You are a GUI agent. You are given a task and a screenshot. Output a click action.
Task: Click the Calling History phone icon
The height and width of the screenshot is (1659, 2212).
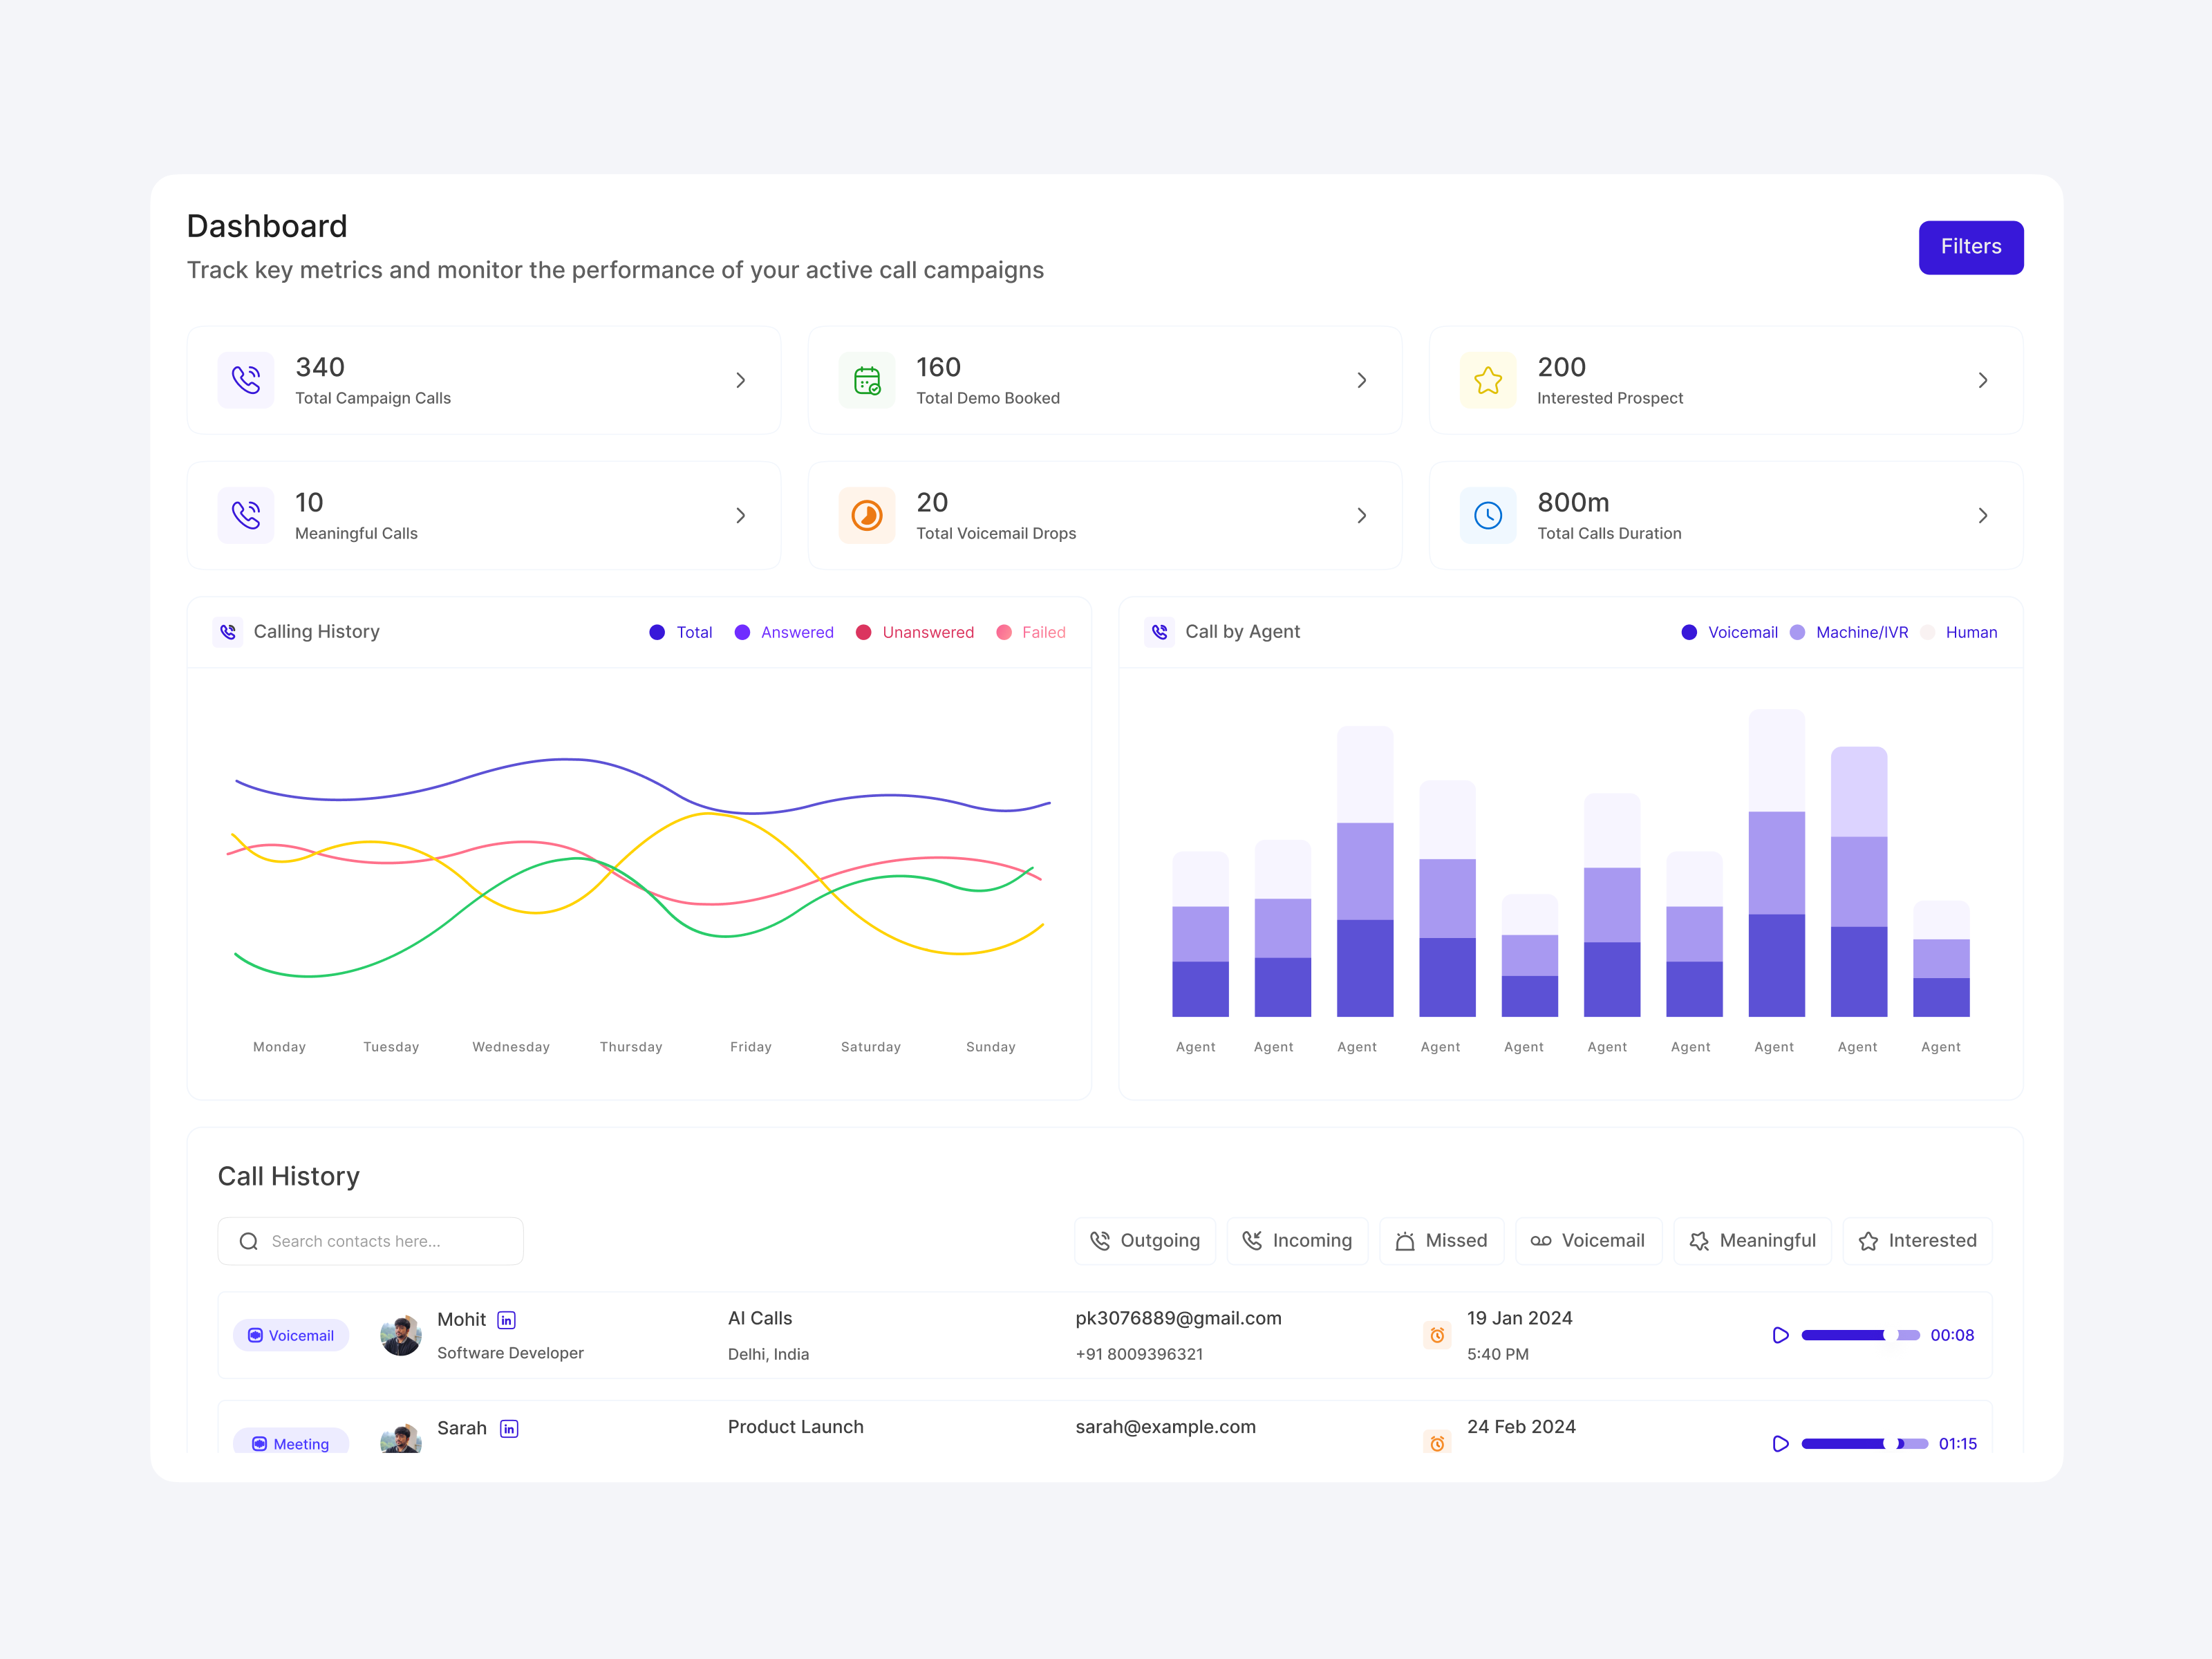point(228,632)
